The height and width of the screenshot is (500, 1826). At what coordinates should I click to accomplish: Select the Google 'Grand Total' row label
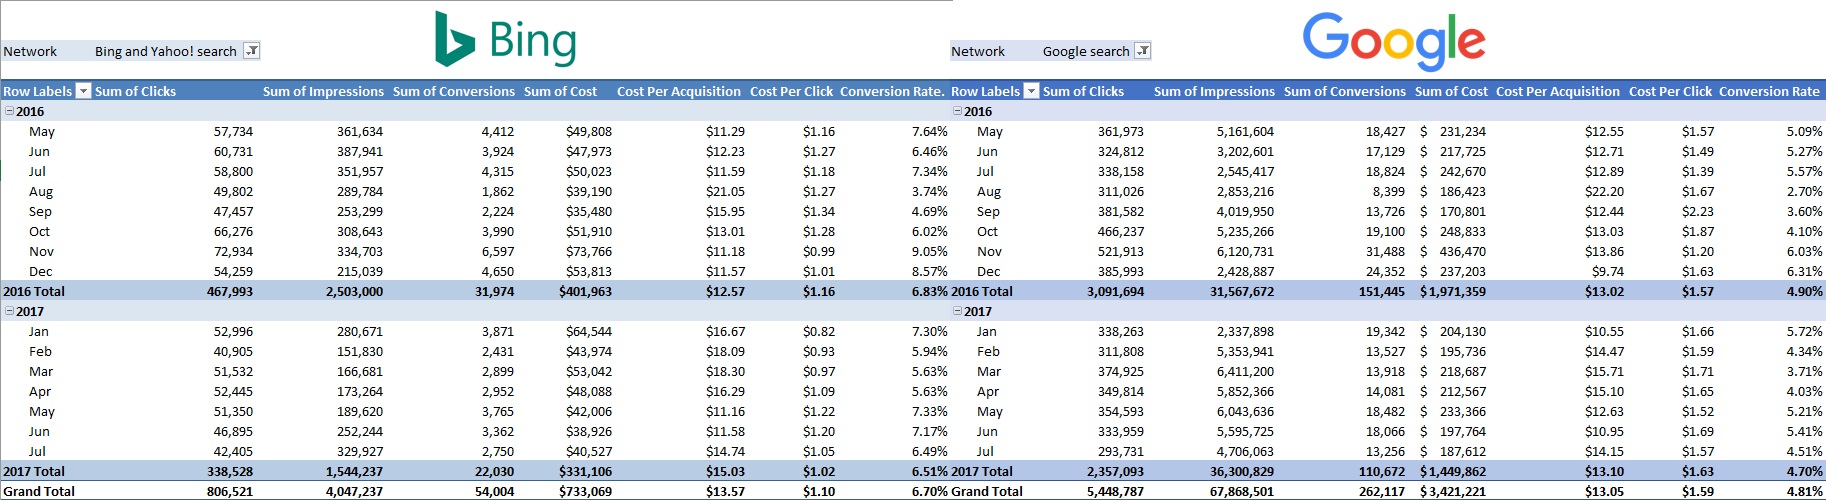[987, 491]
